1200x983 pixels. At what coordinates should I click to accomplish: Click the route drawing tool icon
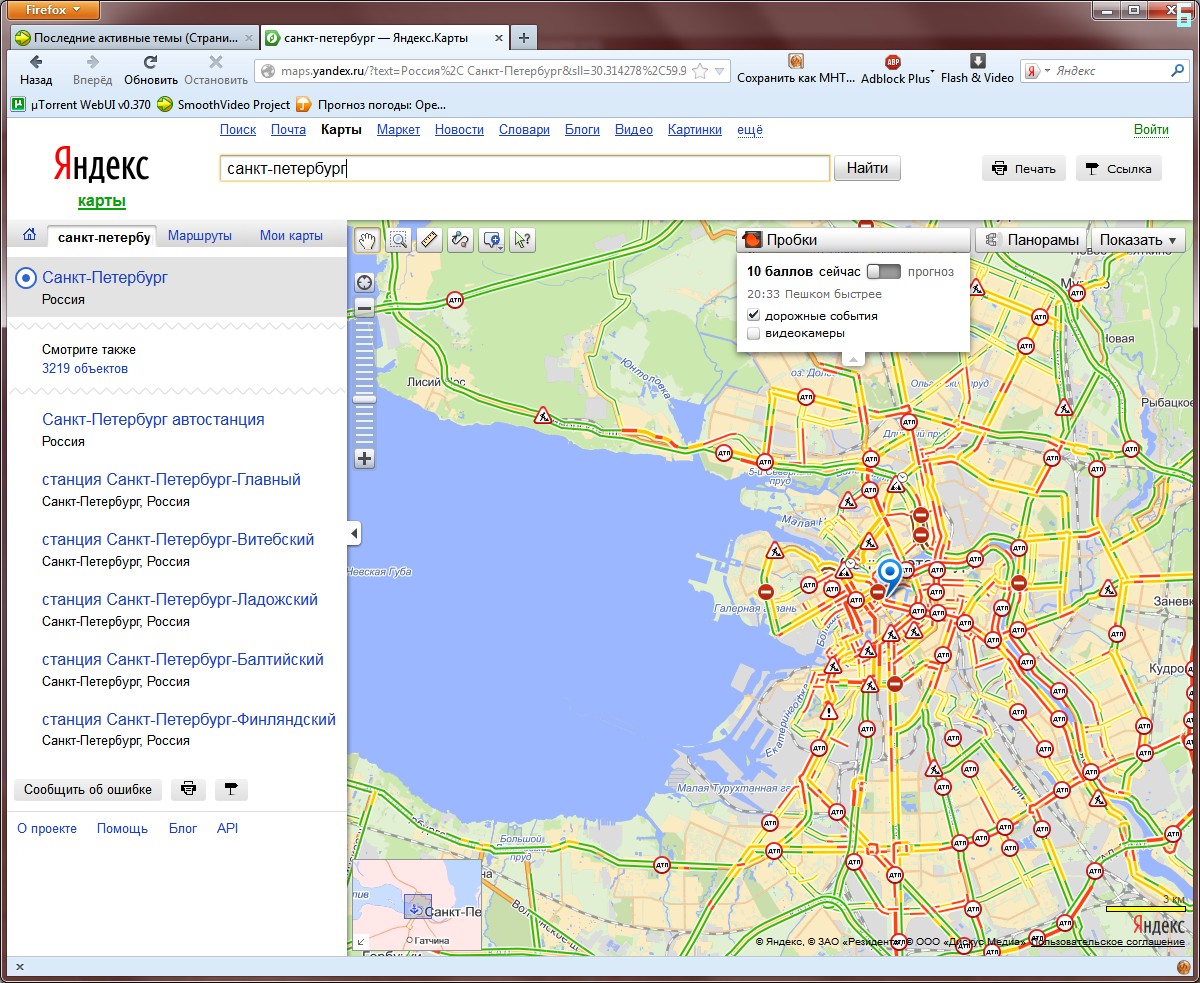pyautogui.click(x=460, y=240)
